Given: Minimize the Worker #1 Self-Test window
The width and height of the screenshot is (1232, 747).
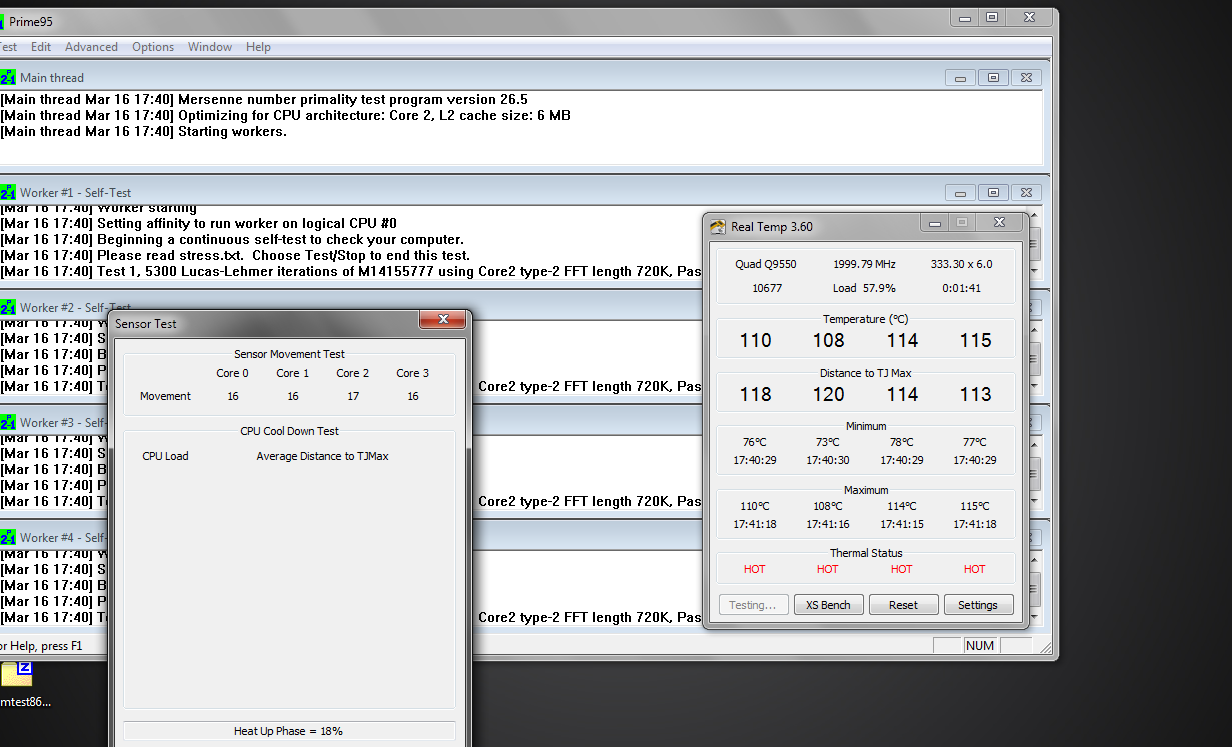Looking at the screenshot, I should tap(960, 193).
